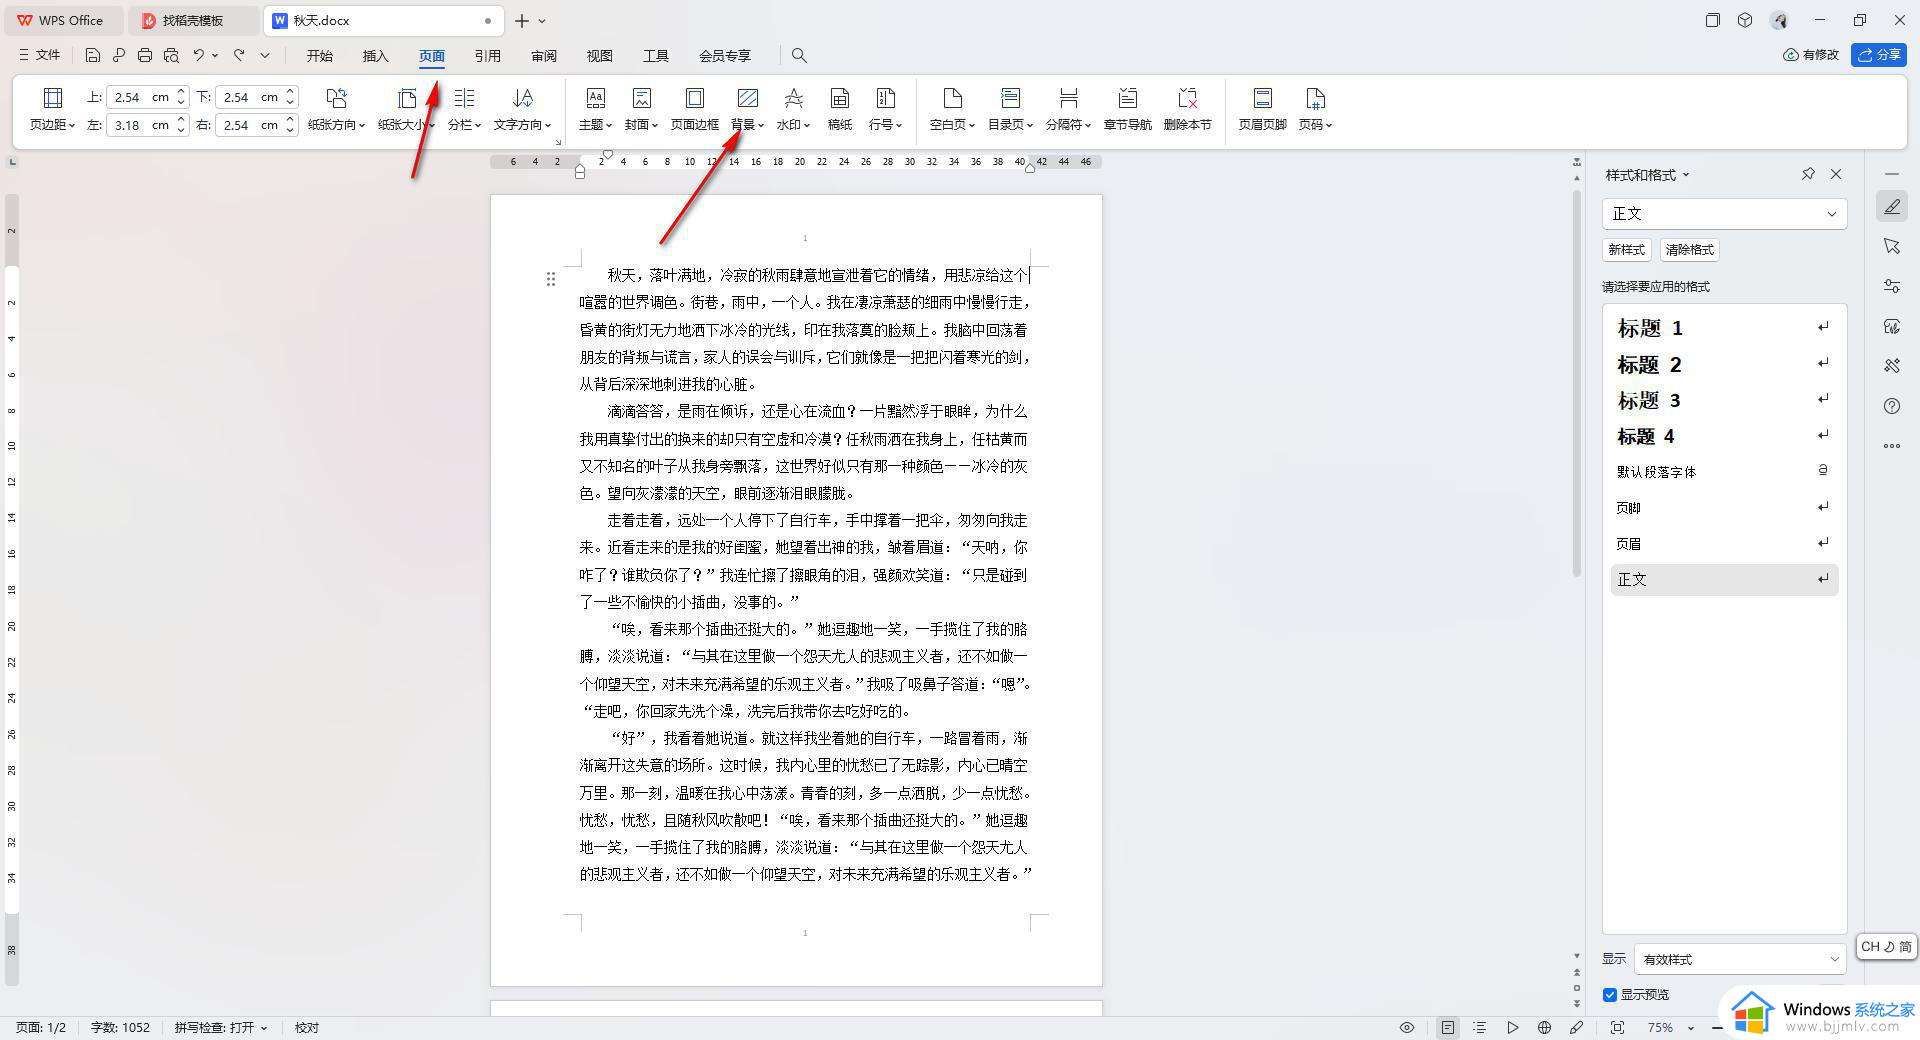This screenshot has width=1920, height=1040.
Task: Expand the new tab dropdown arrow
Action: tap(543, 20)
